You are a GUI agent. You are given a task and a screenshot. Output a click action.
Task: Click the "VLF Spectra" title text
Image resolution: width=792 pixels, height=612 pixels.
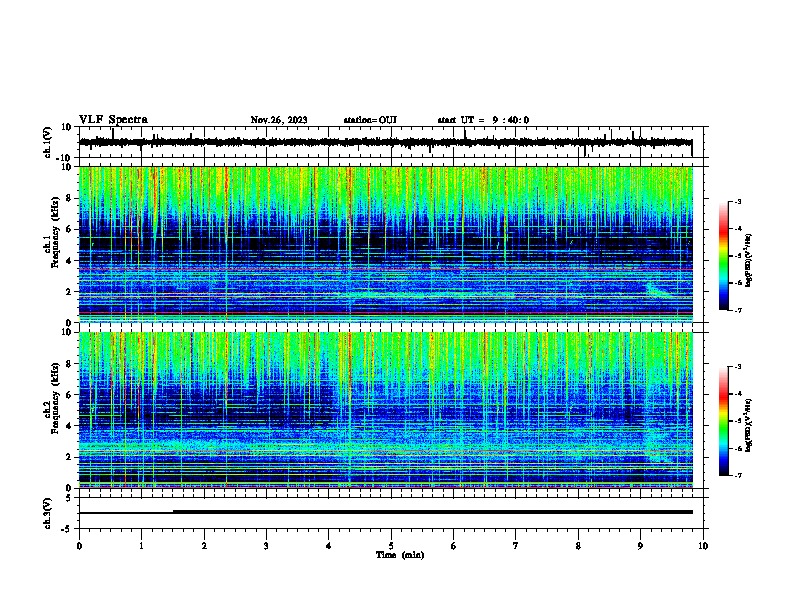[x=113, y=120]
